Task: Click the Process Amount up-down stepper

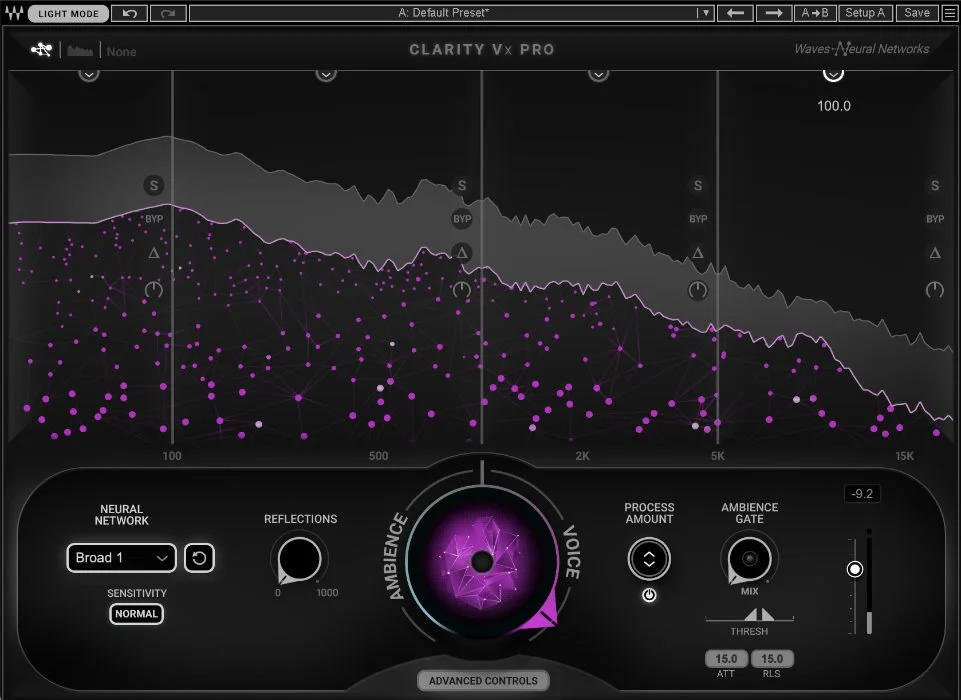Action: (649, 559)
